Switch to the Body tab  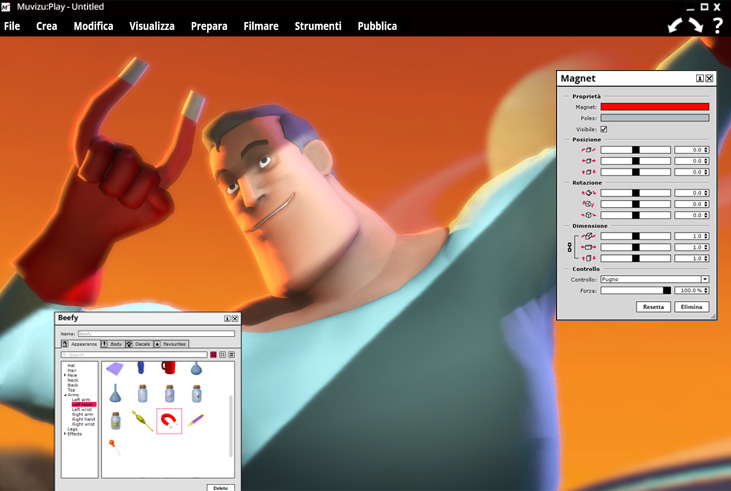point(112,344)
